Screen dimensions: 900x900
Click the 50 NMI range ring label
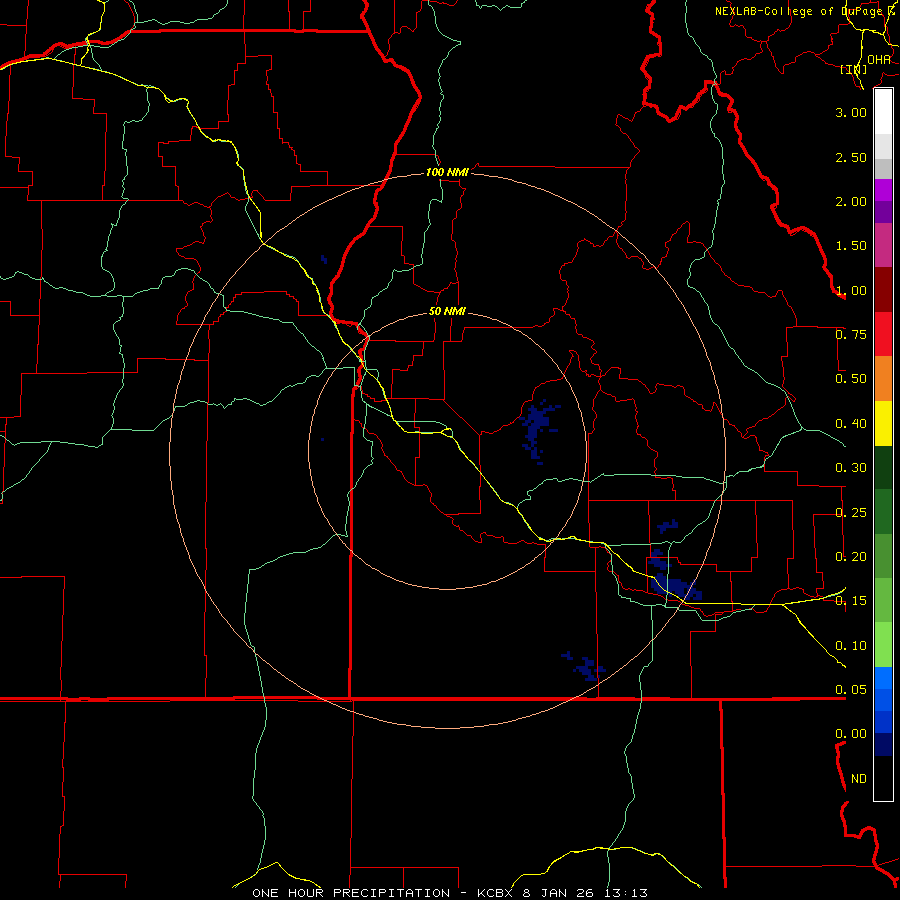point(447,312)
